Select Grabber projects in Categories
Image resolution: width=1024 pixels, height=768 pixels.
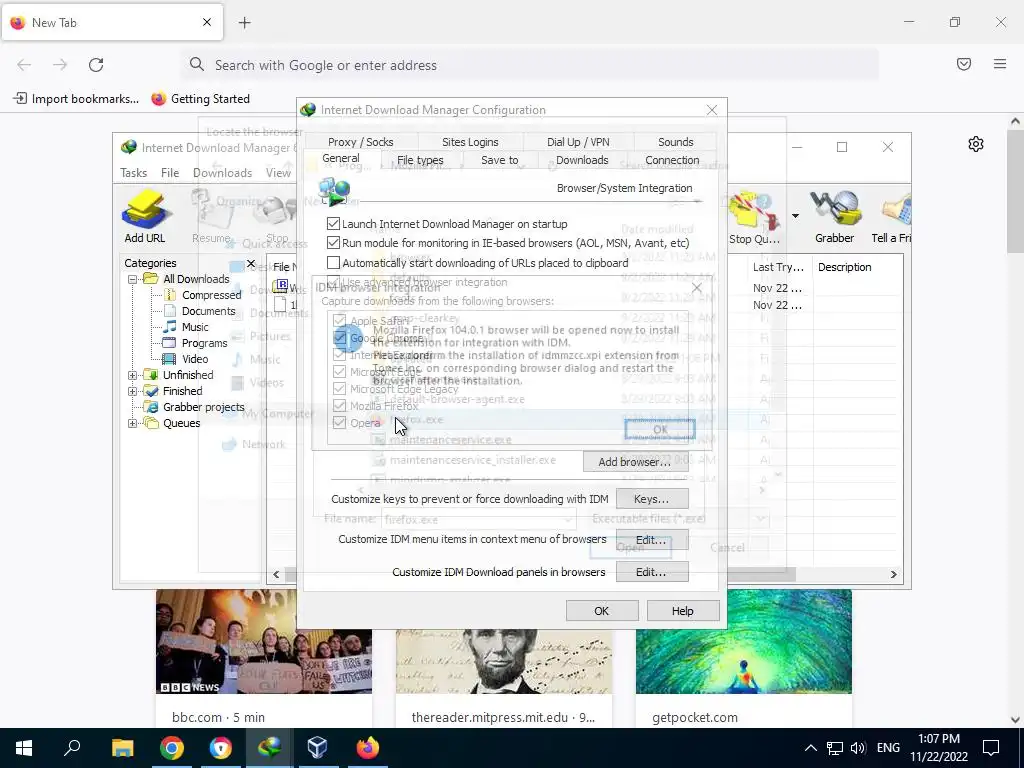[x=203, y=408]
